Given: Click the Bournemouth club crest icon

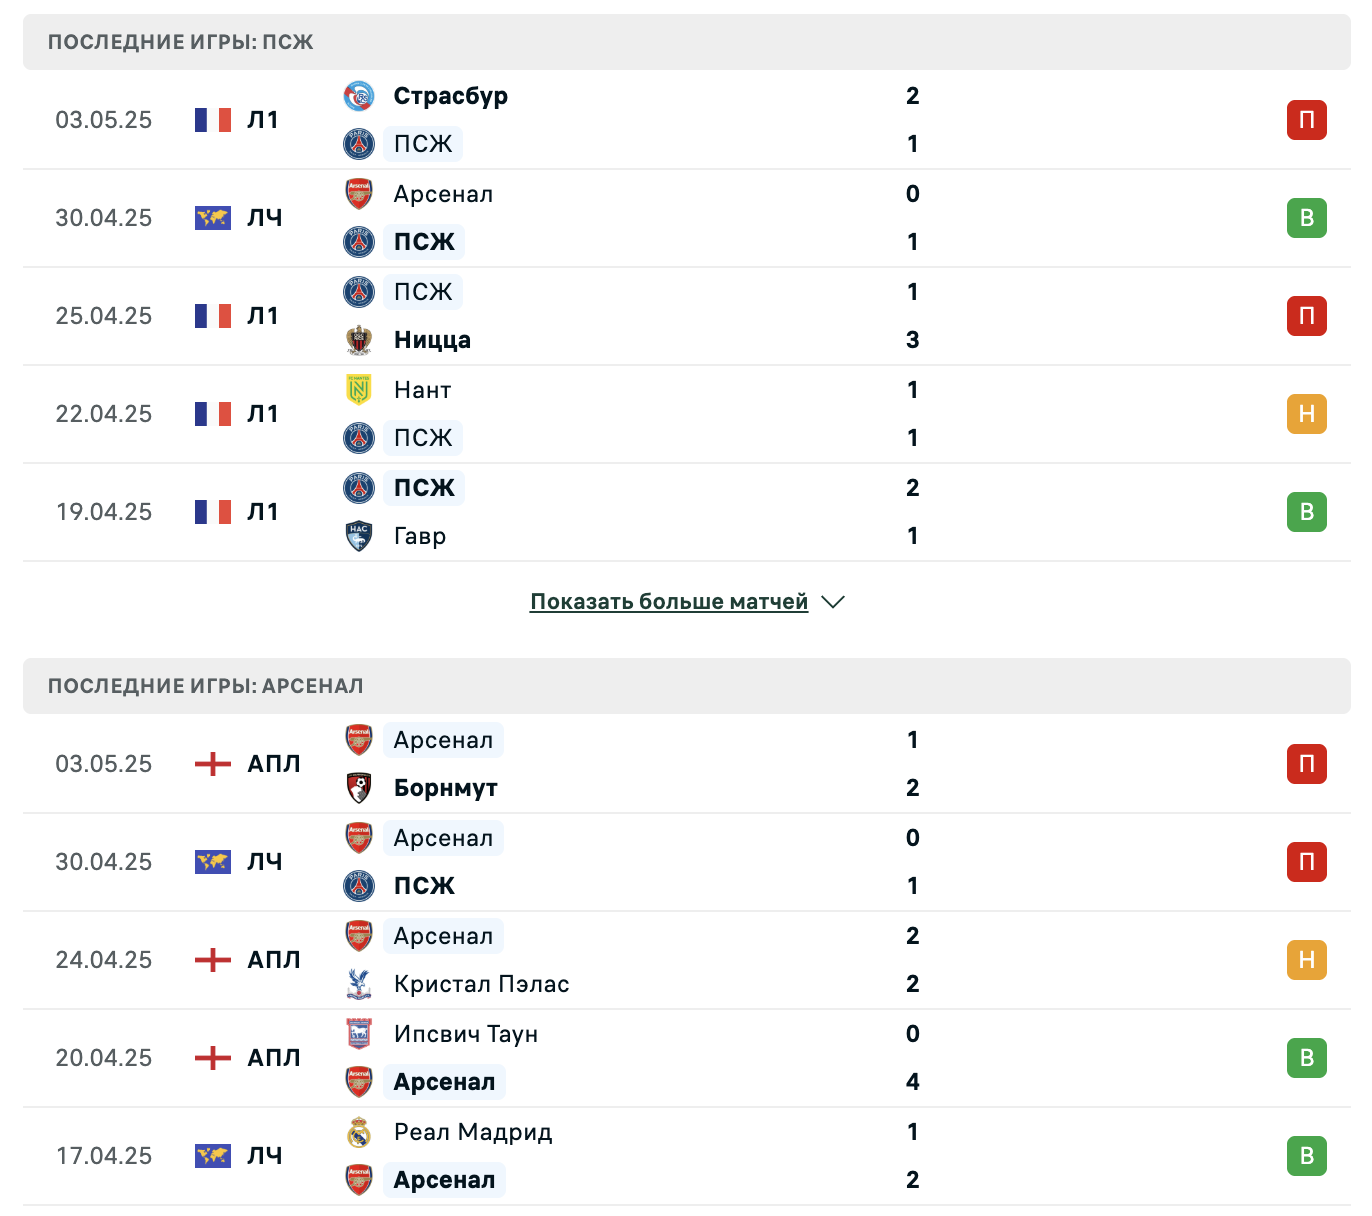Looking at the screenshot, I should coord(359,788).
